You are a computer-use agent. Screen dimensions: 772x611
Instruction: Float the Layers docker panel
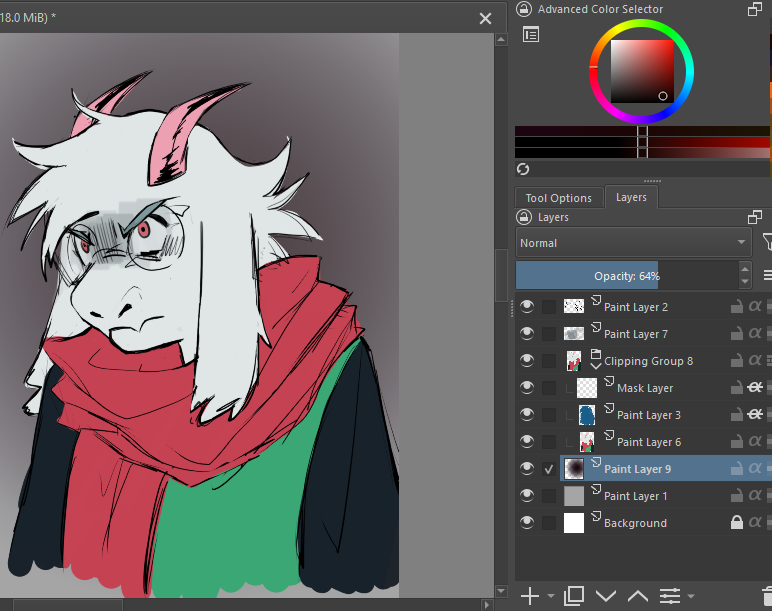coord(755,217)
